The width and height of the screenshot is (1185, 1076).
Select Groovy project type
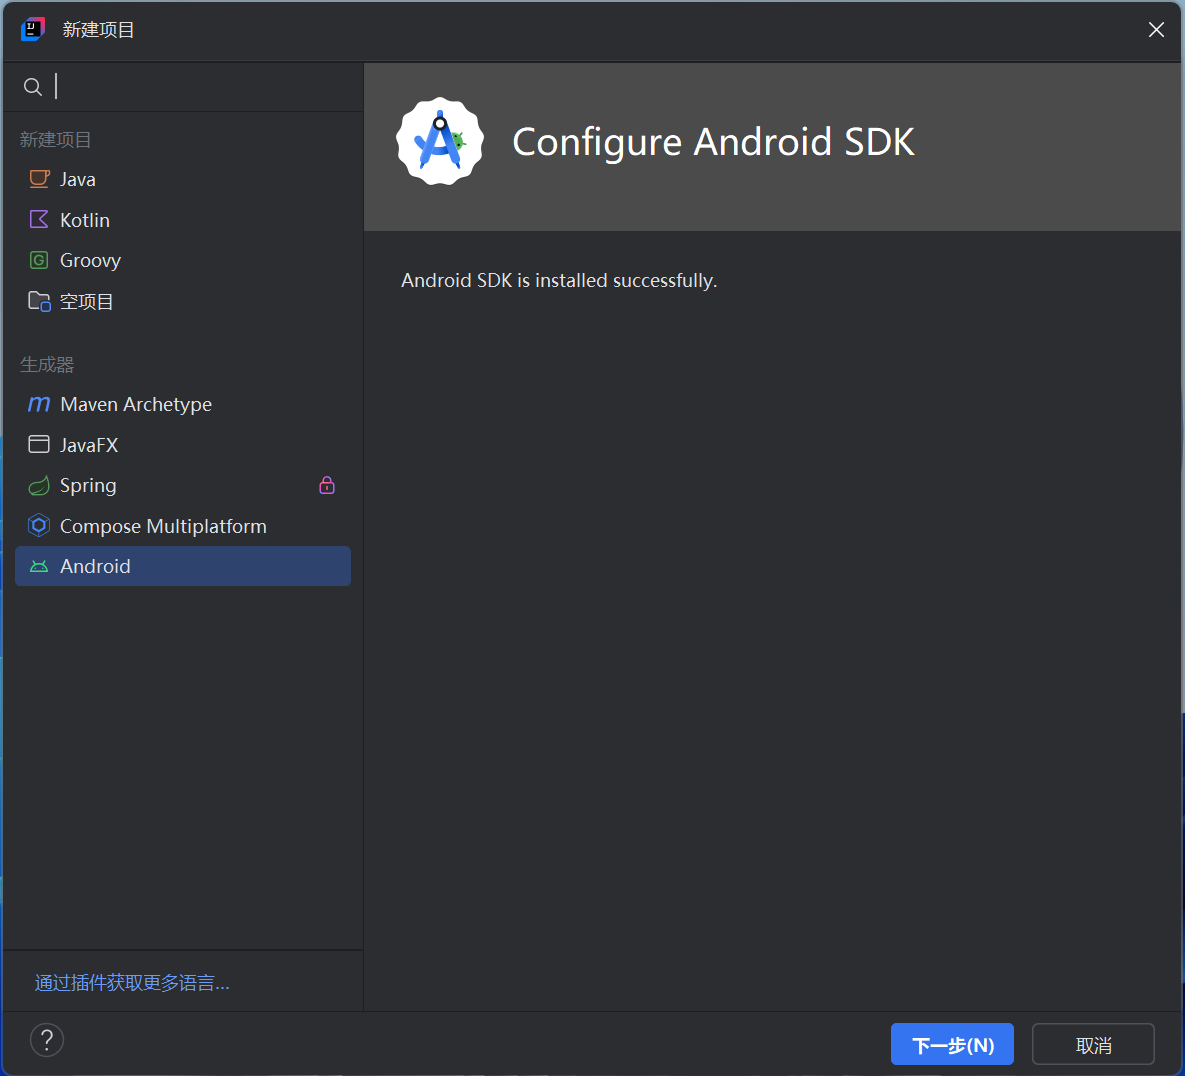(183, 260)
